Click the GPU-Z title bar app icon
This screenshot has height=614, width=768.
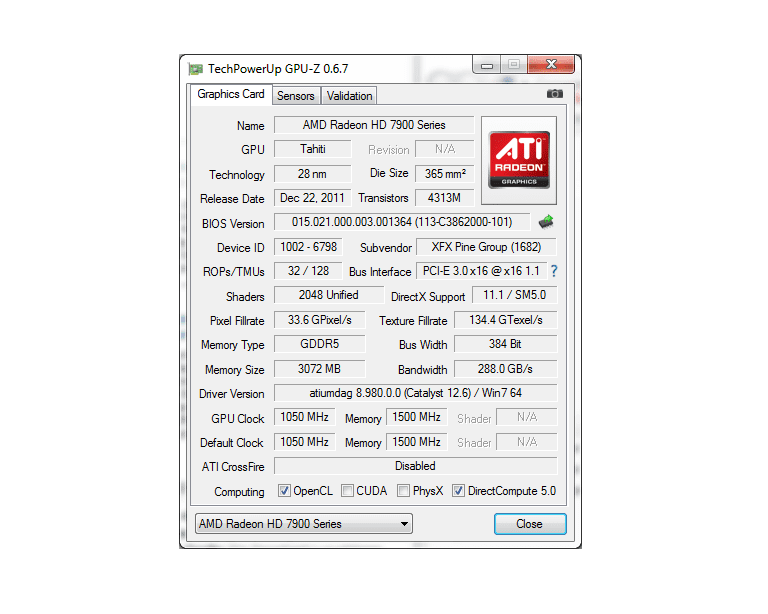[195, 69]
